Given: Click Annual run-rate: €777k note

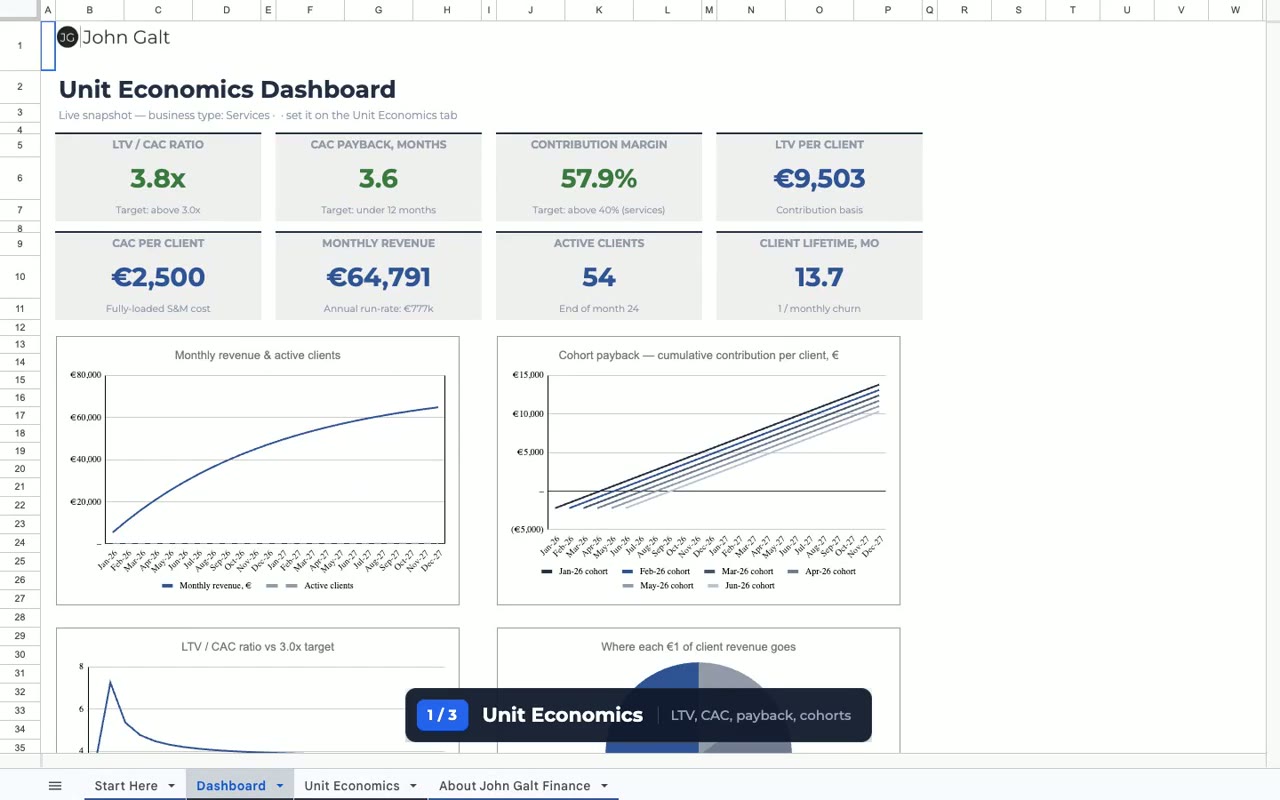Looking at the screenshot, I should [378, 309].
